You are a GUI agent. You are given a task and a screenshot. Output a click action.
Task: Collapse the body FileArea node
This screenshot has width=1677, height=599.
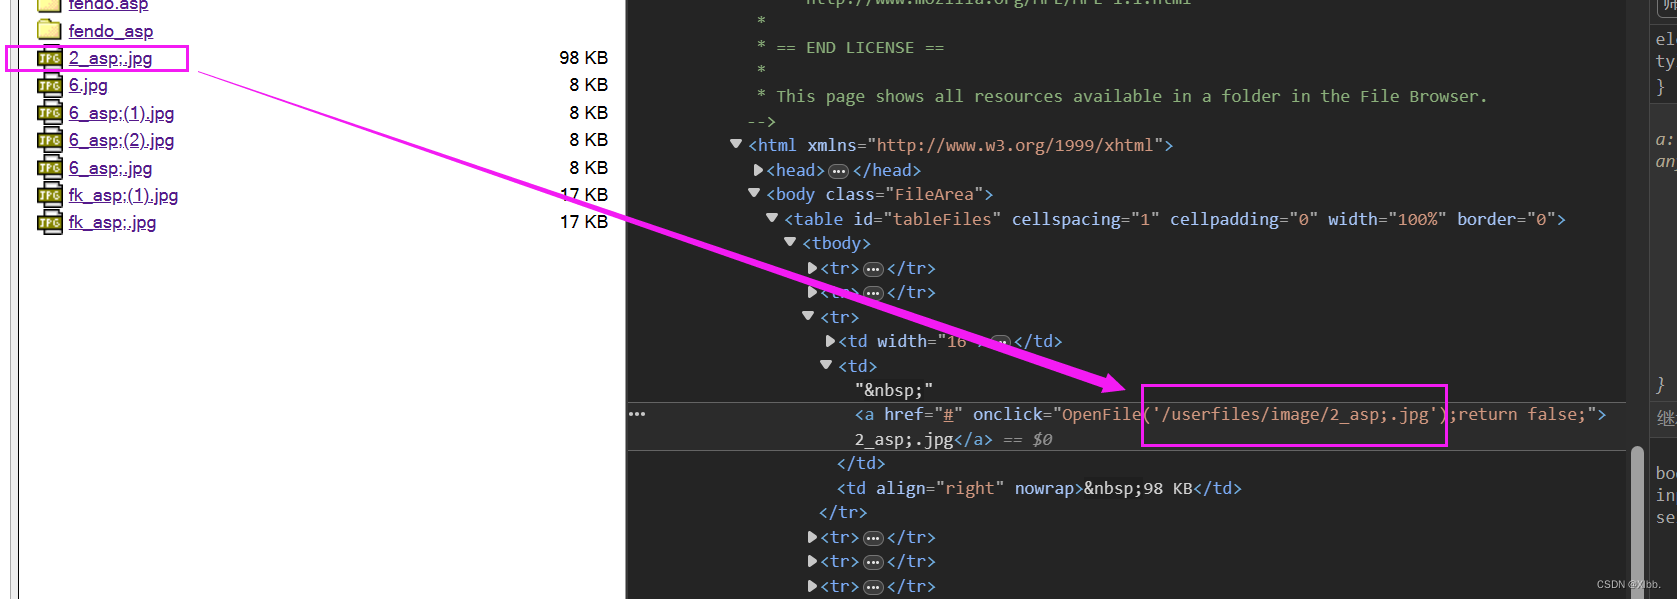754,193
